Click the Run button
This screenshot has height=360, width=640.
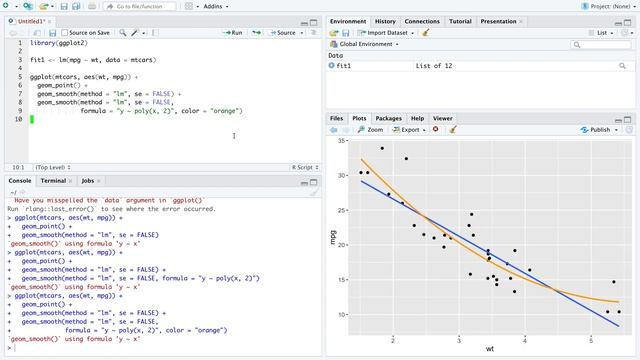(233, 33)
